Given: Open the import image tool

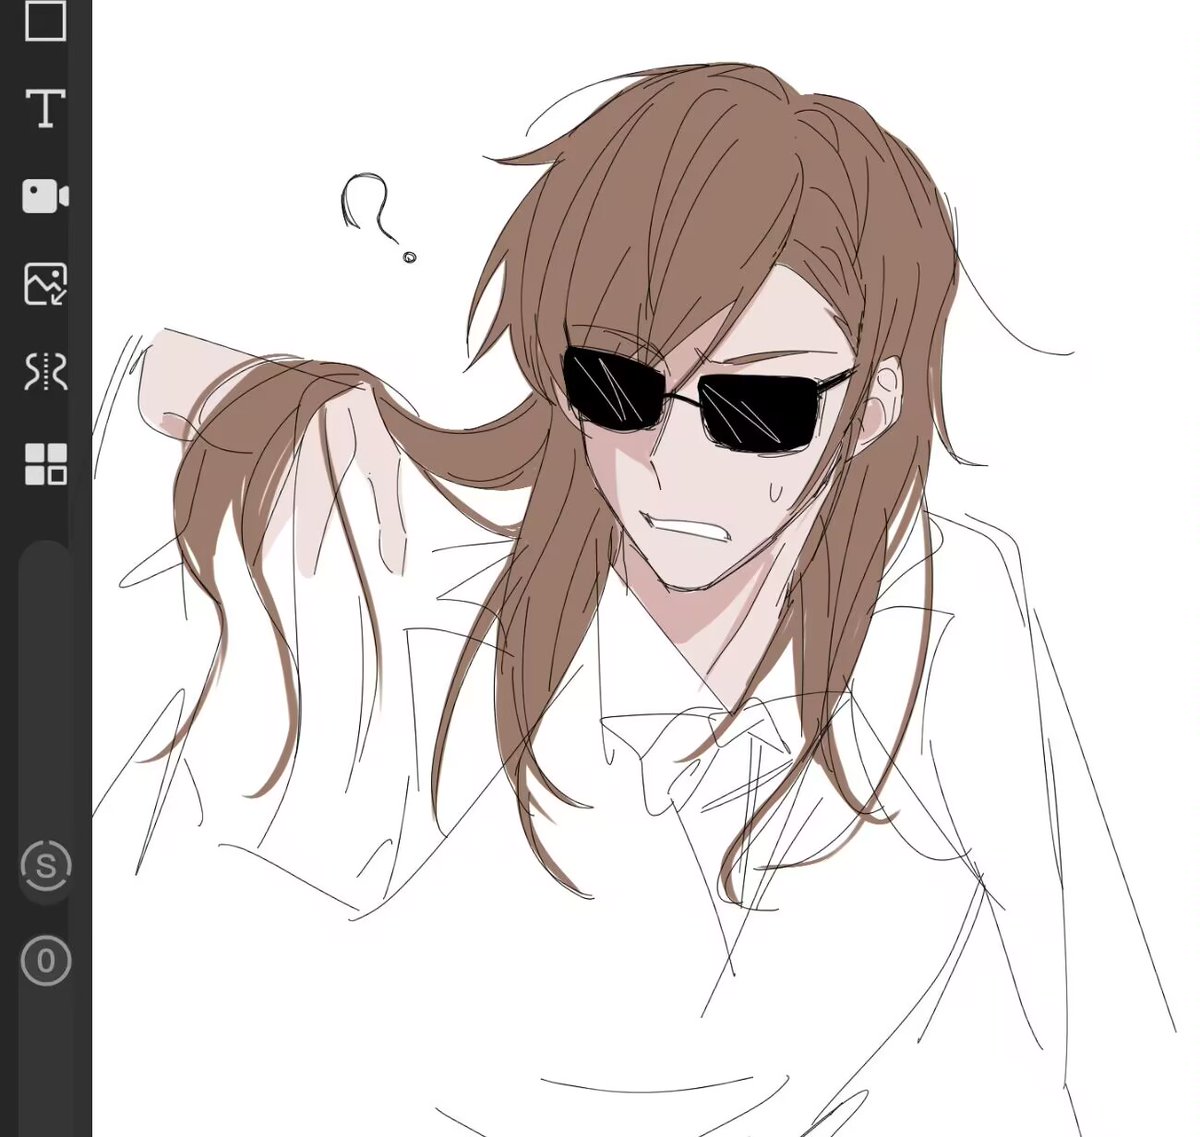Looking at the screenshot, I should (45, 284).
